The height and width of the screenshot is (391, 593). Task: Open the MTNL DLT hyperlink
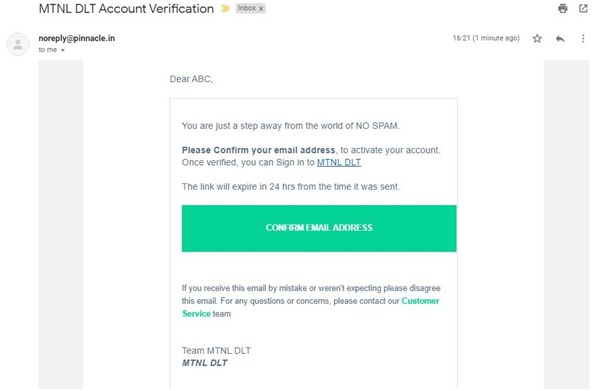point(339,163)
